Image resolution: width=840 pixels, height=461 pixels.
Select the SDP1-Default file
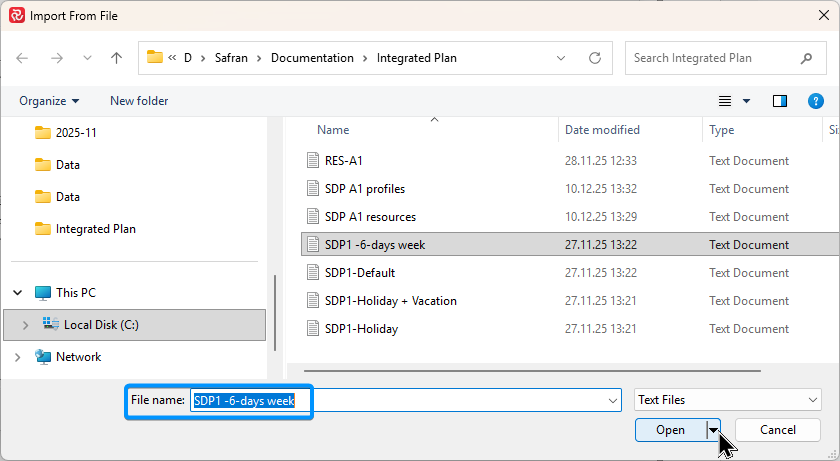[360, 273]
